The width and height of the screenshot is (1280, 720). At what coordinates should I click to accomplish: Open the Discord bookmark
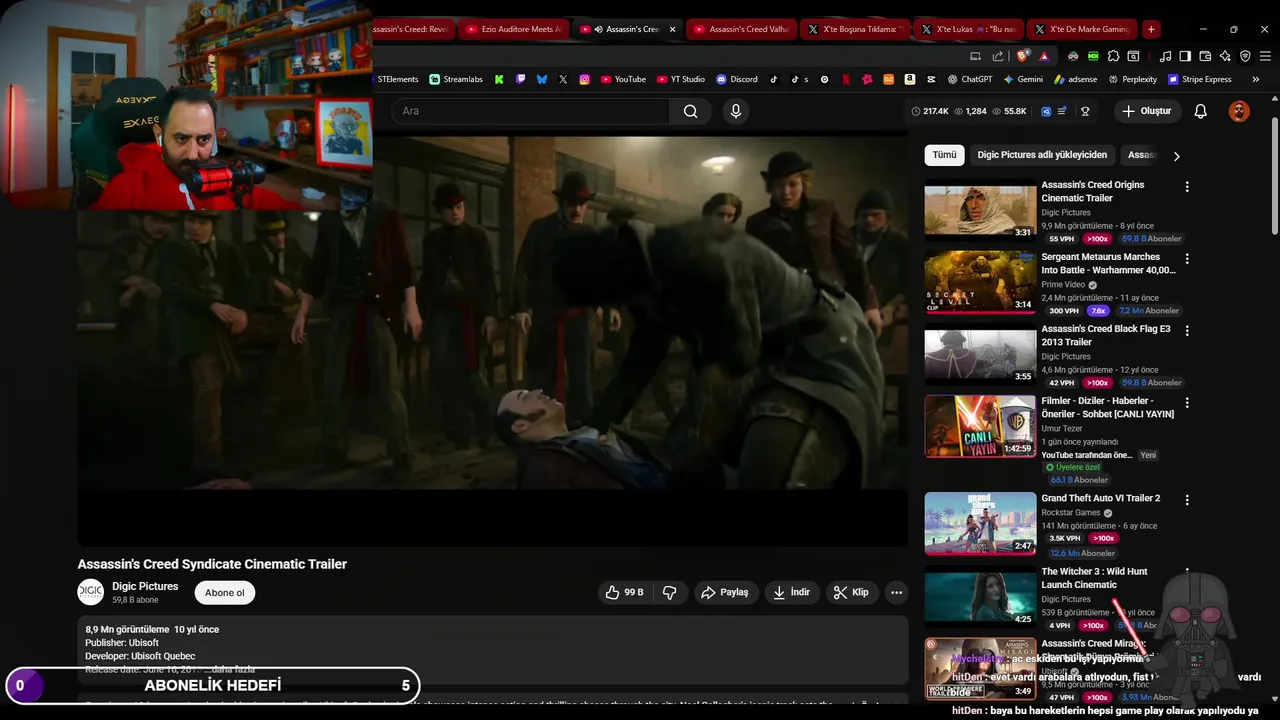[x=737, y=79]
